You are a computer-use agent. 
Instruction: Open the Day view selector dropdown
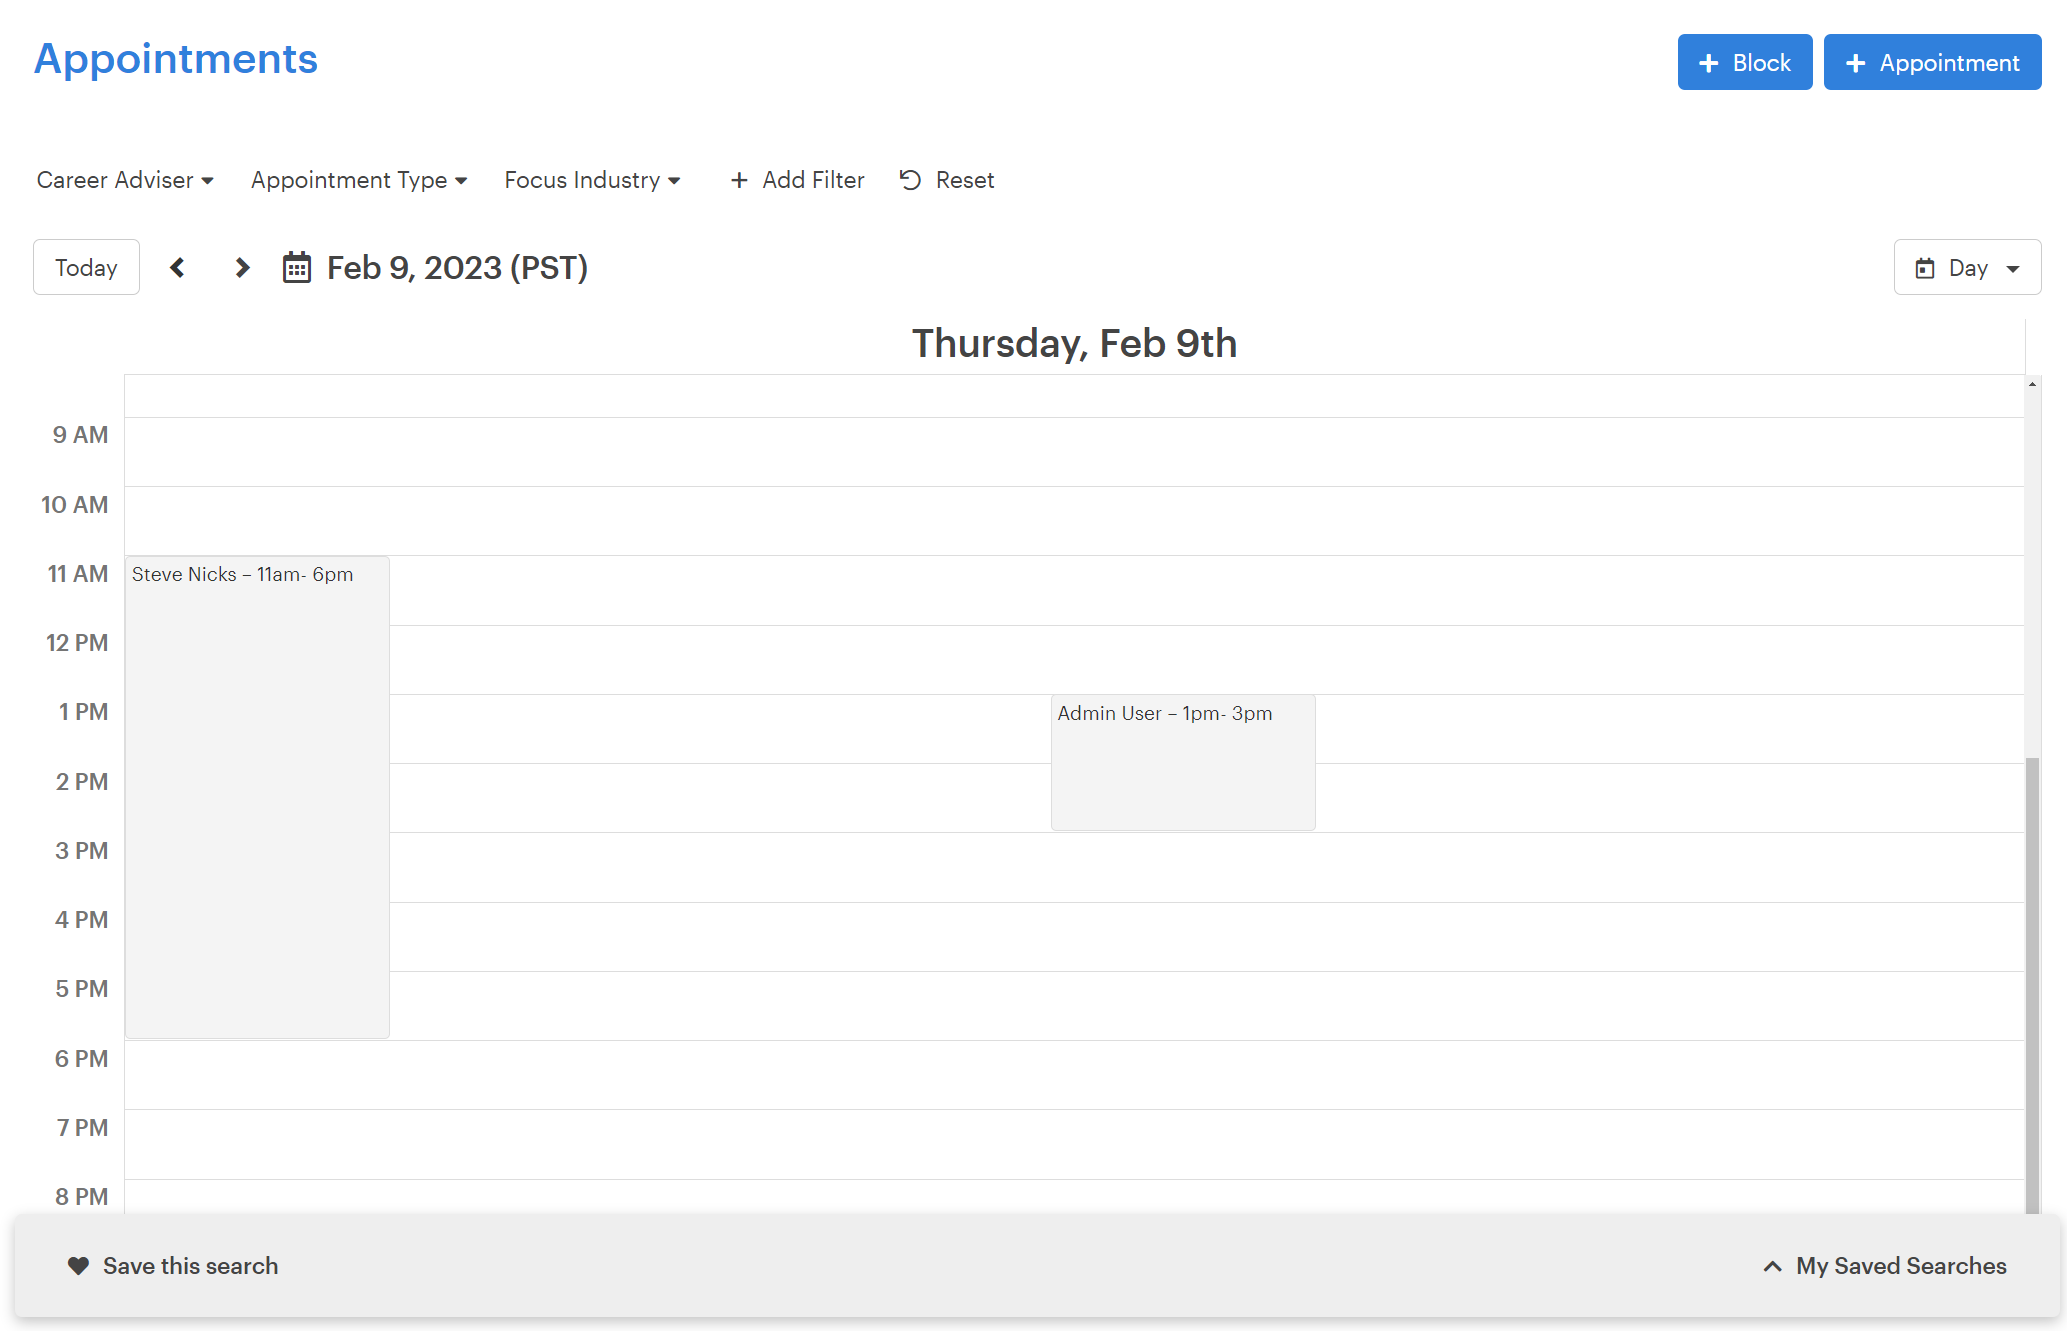click(x=1967, y=268)
